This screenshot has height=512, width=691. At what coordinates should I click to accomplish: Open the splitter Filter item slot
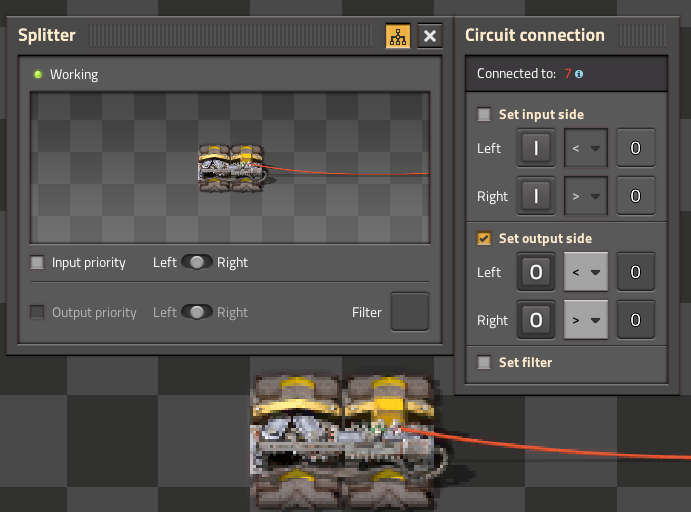coord(410,312)
